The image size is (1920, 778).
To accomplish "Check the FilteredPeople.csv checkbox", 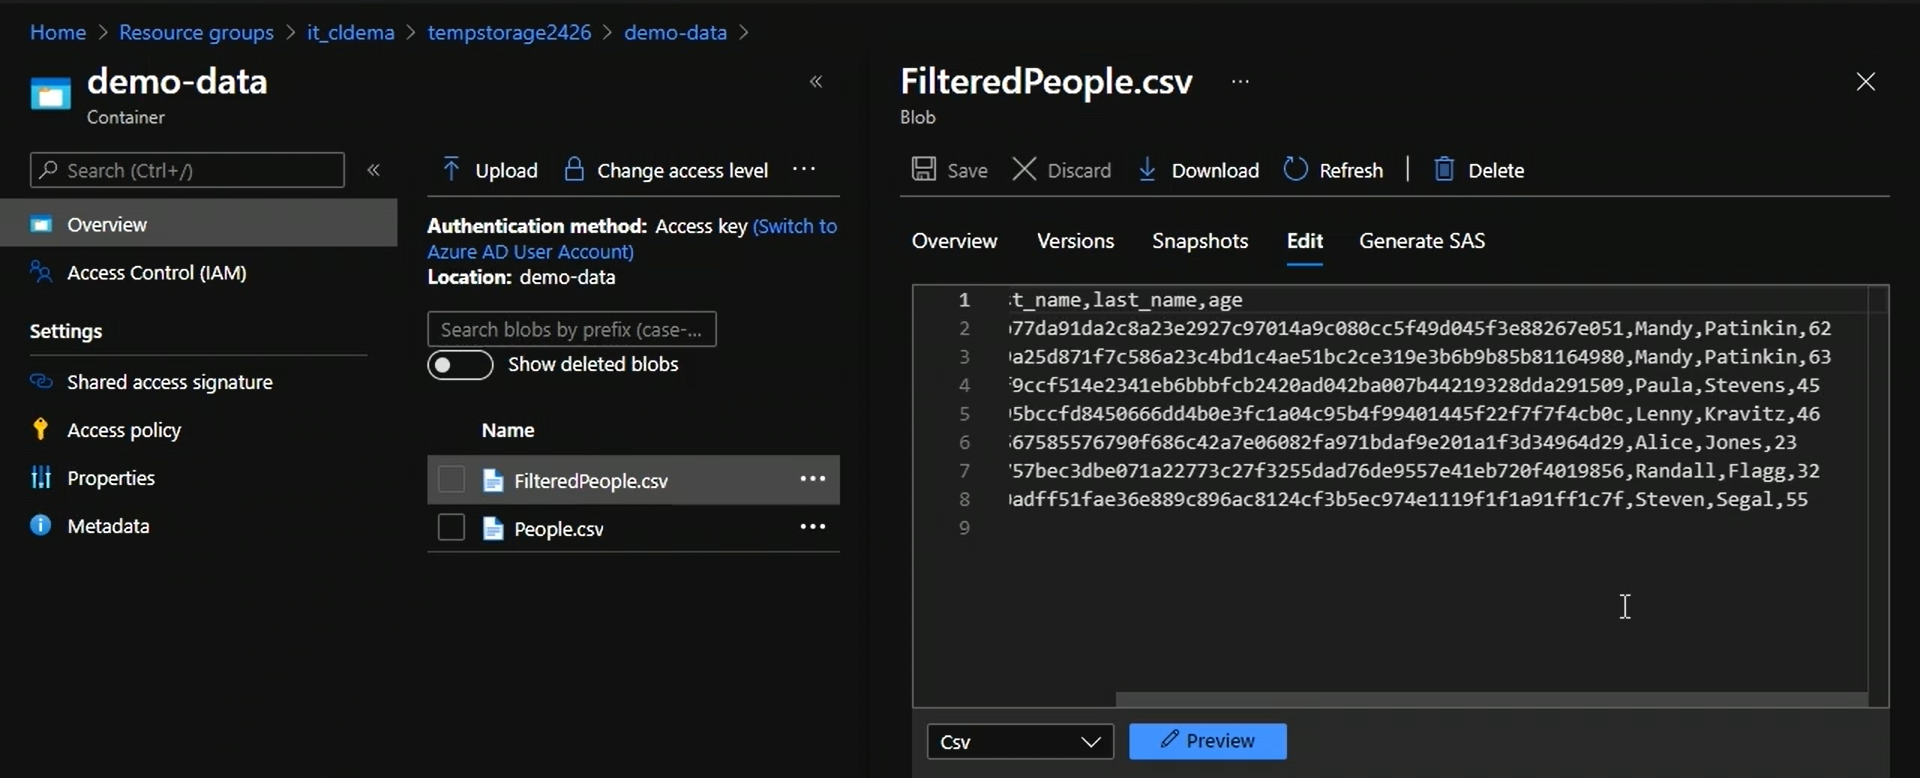I will (x=452, y=480).
